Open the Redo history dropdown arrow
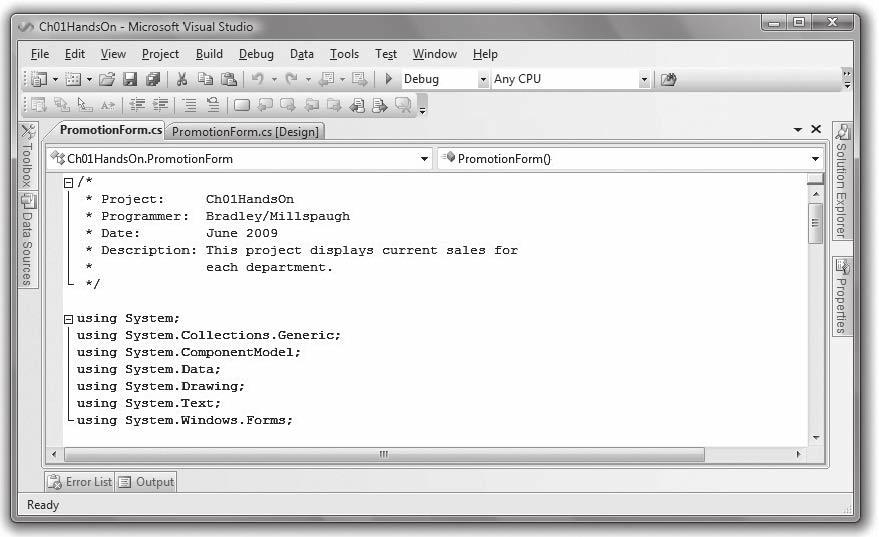The height and width of the screenshot is (537, 879). pos(308,80)
